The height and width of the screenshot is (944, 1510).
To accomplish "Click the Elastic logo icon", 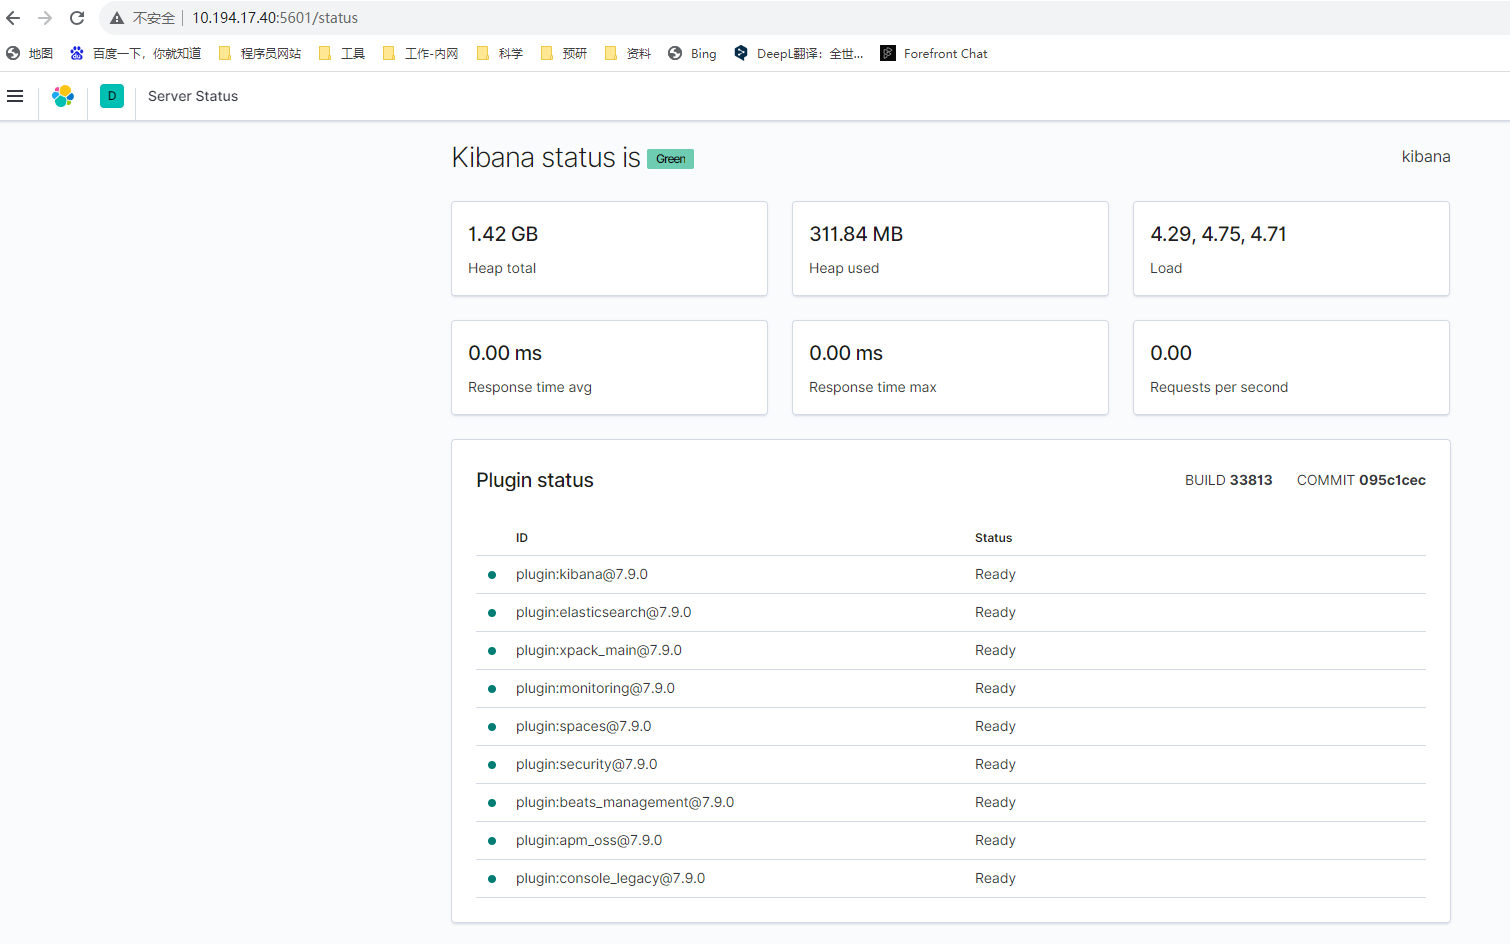I will click(63, 96).
